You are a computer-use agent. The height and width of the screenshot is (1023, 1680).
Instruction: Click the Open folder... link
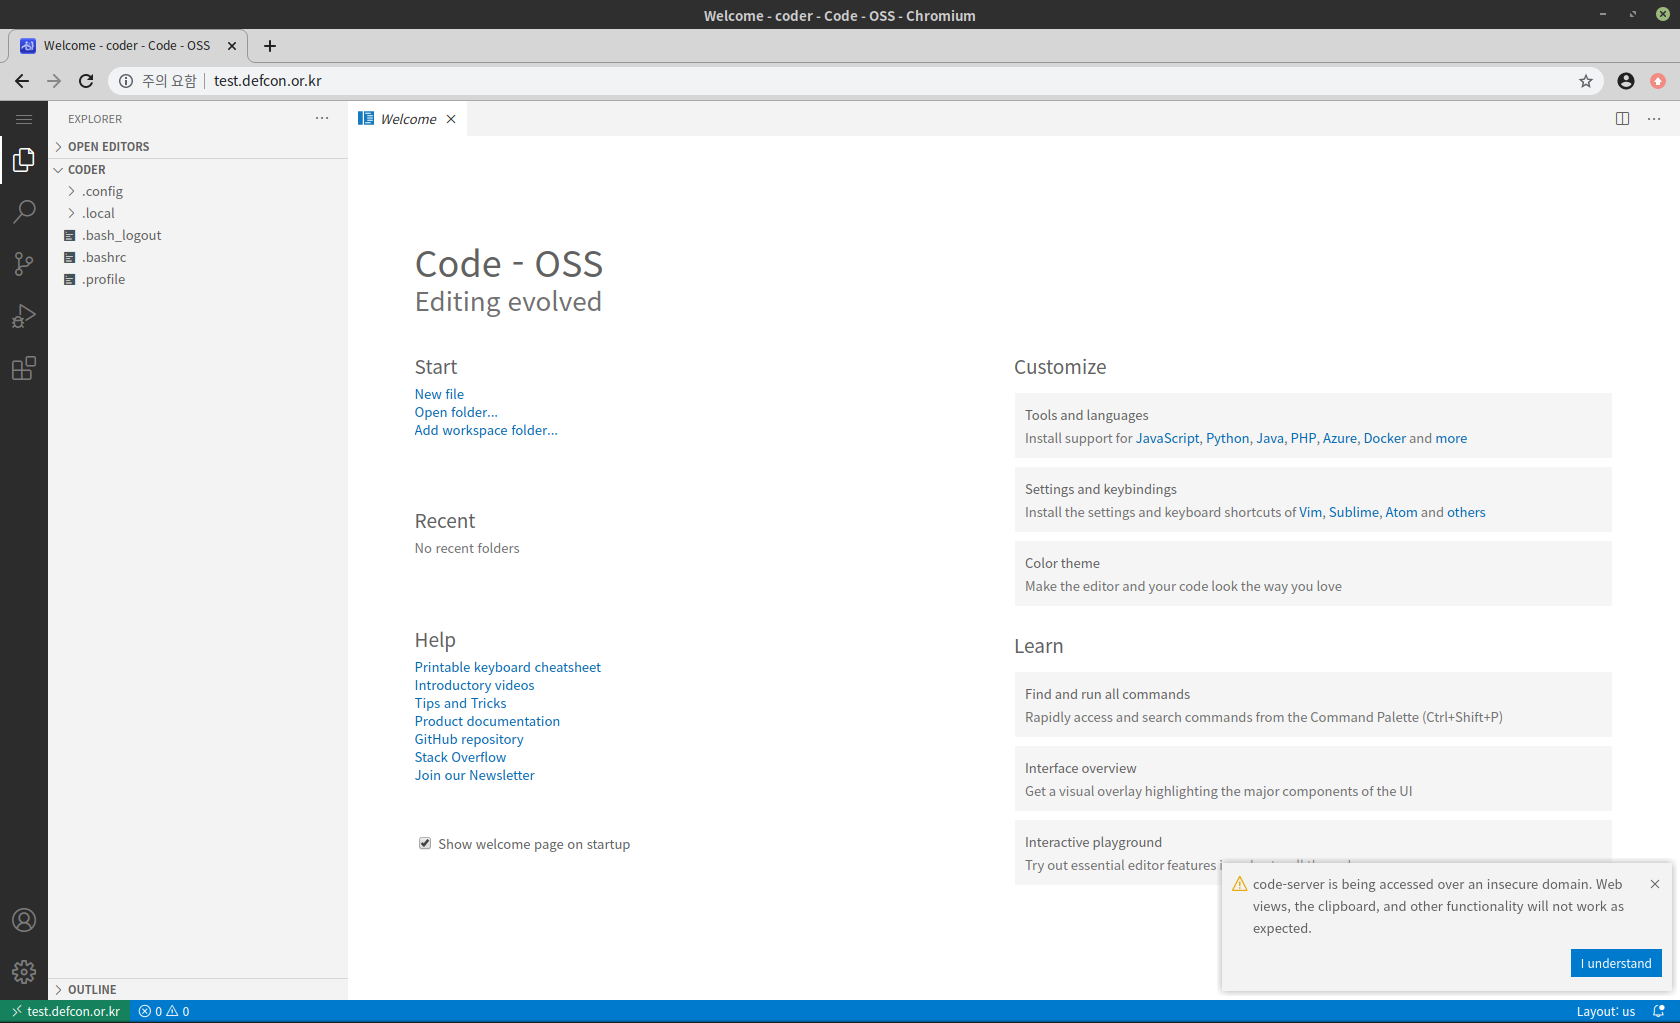(456, 412)
